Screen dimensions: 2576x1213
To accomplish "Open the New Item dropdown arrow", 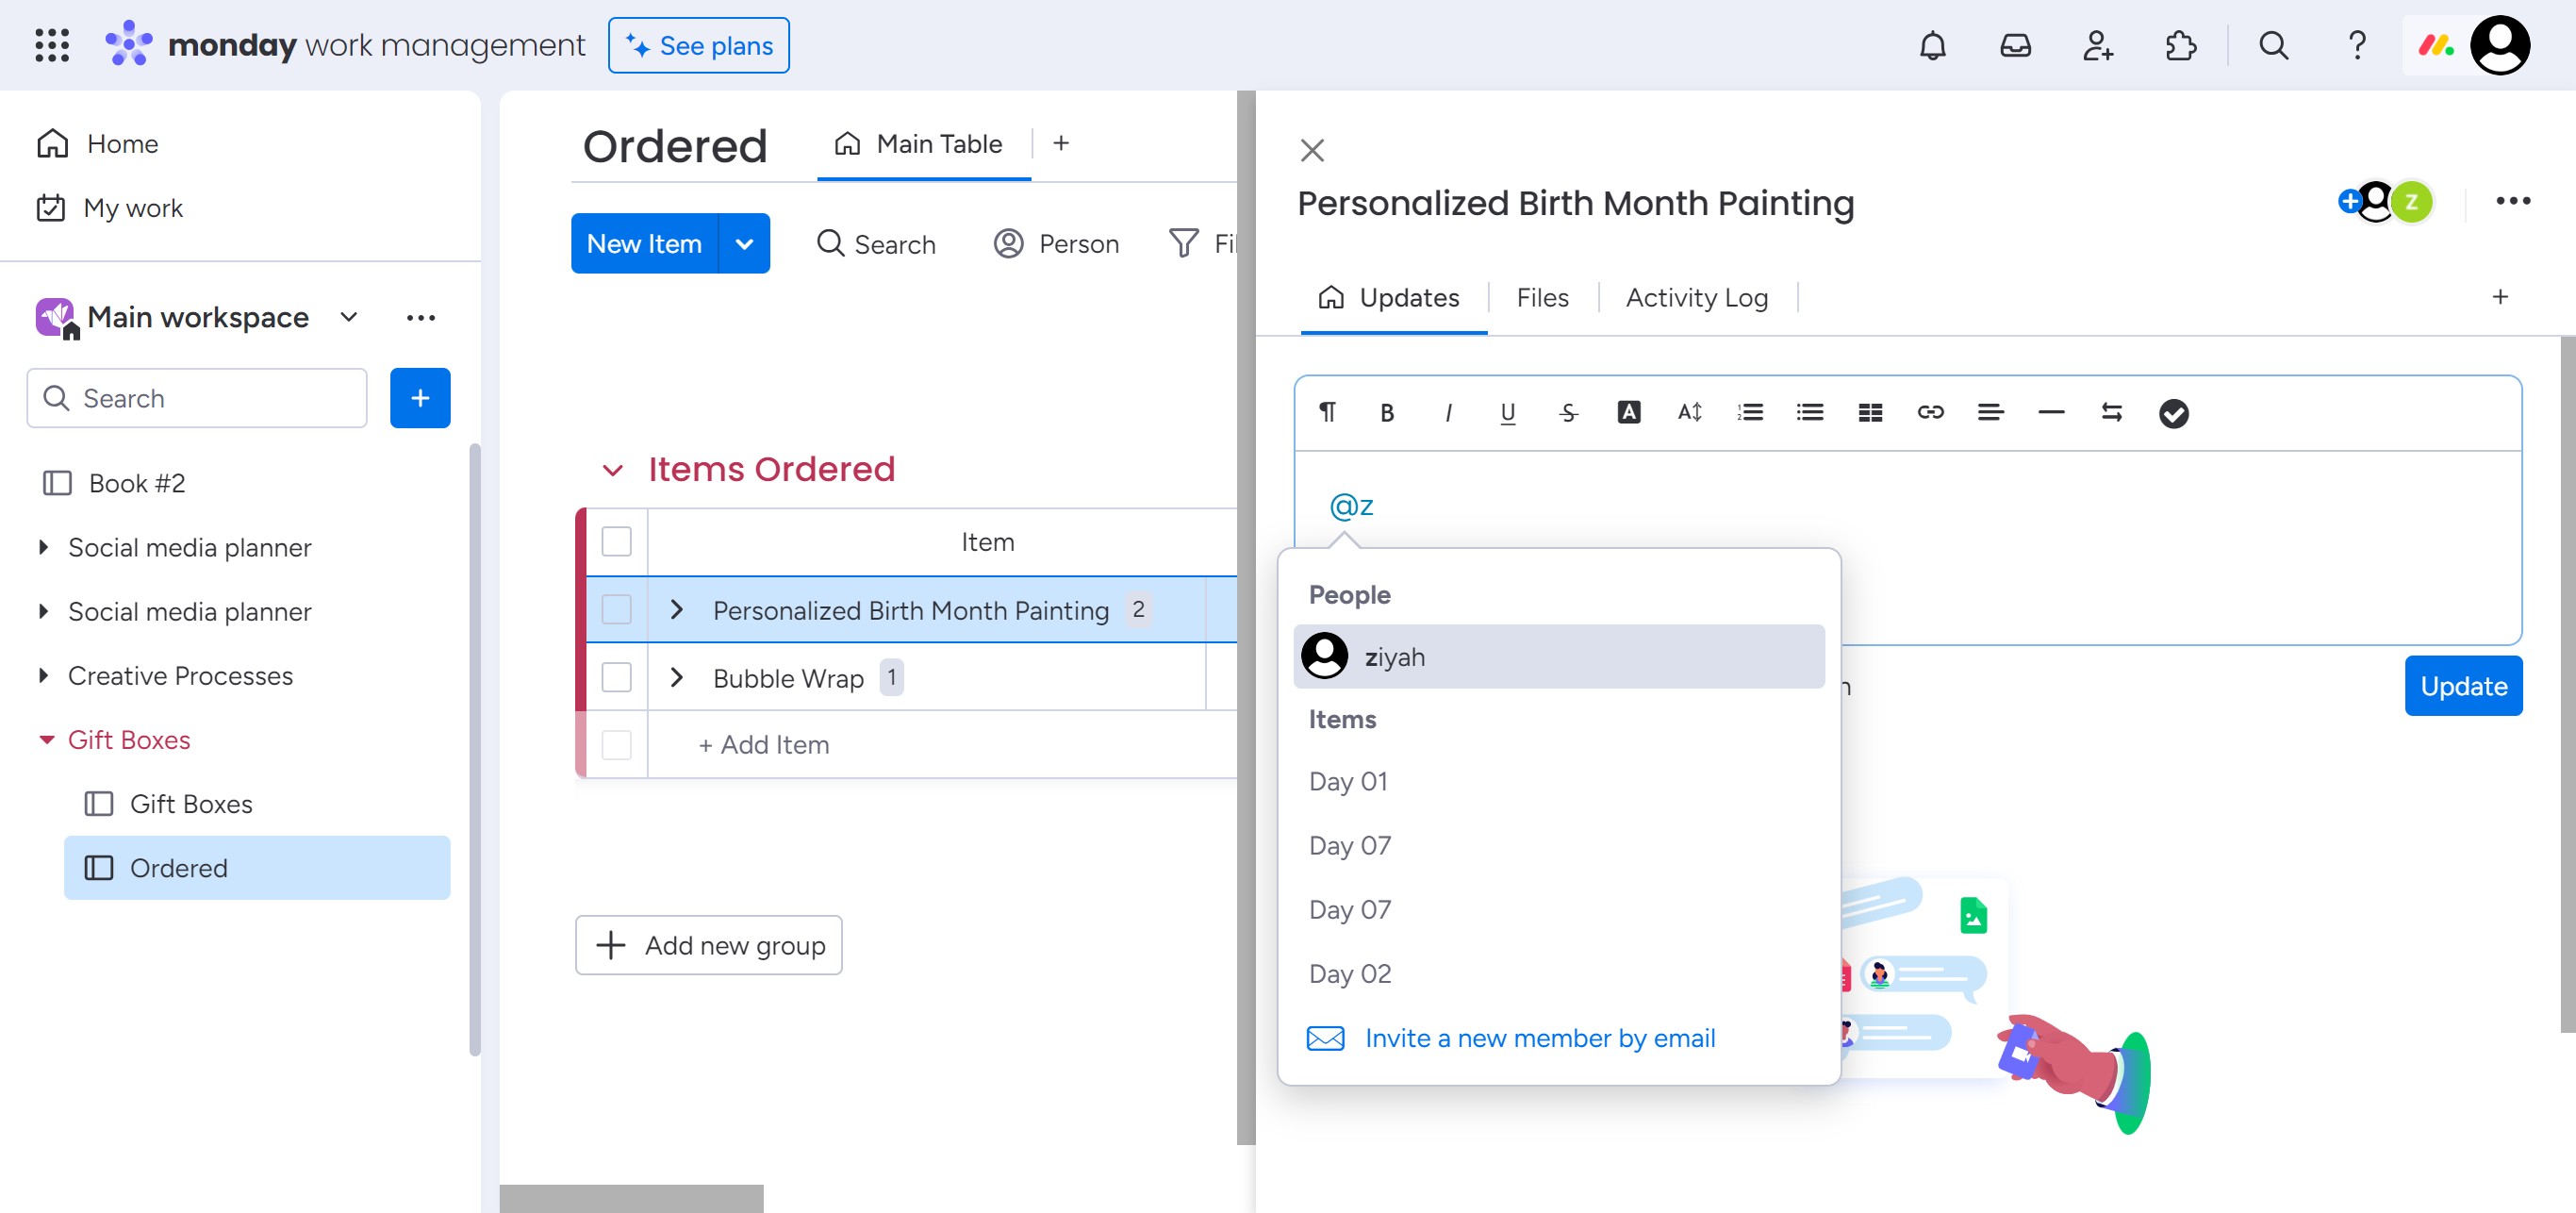I will pos(744,244).
